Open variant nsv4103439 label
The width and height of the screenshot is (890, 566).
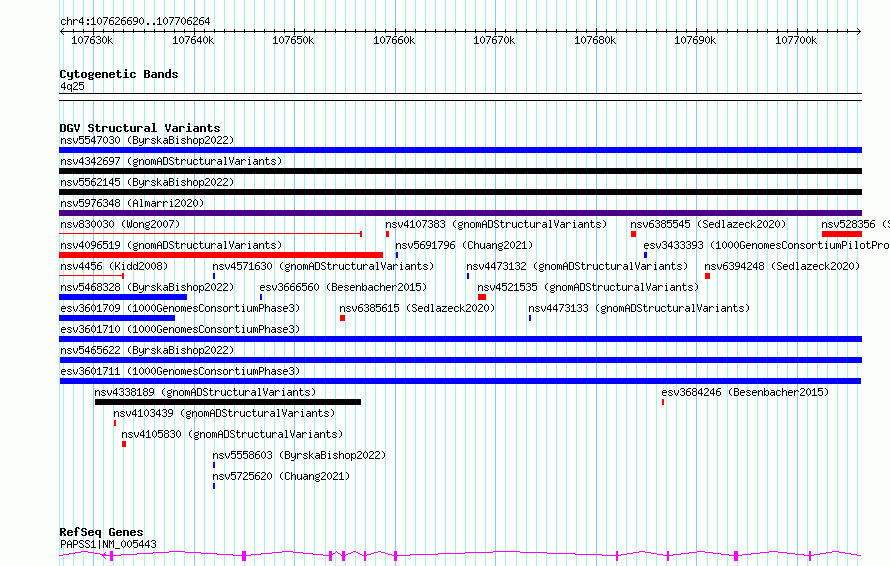click(224, 413)
